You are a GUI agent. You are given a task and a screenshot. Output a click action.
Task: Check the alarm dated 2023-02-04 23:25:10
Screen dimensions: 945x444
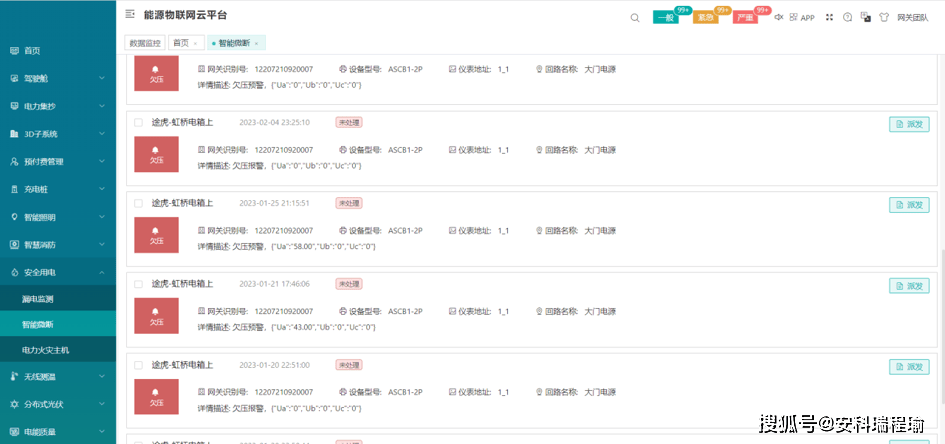pos(139,122)
